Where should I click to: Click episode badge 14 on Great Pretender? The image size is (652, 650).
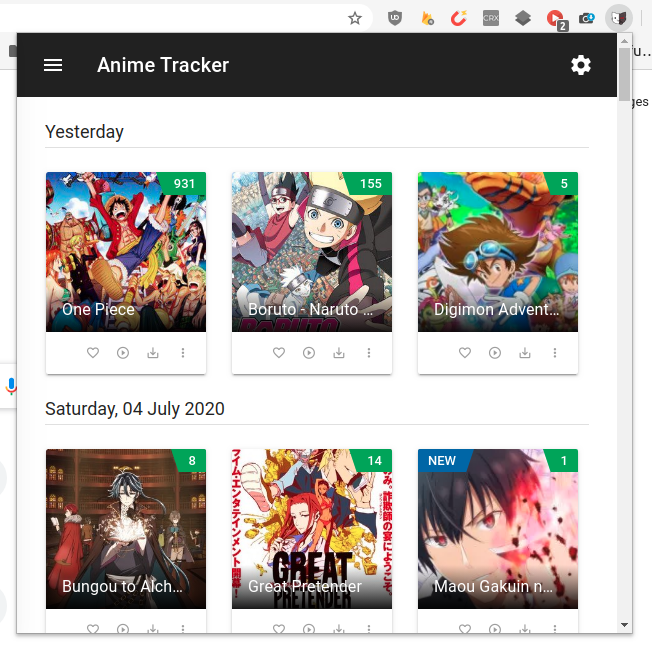(373, 460)
